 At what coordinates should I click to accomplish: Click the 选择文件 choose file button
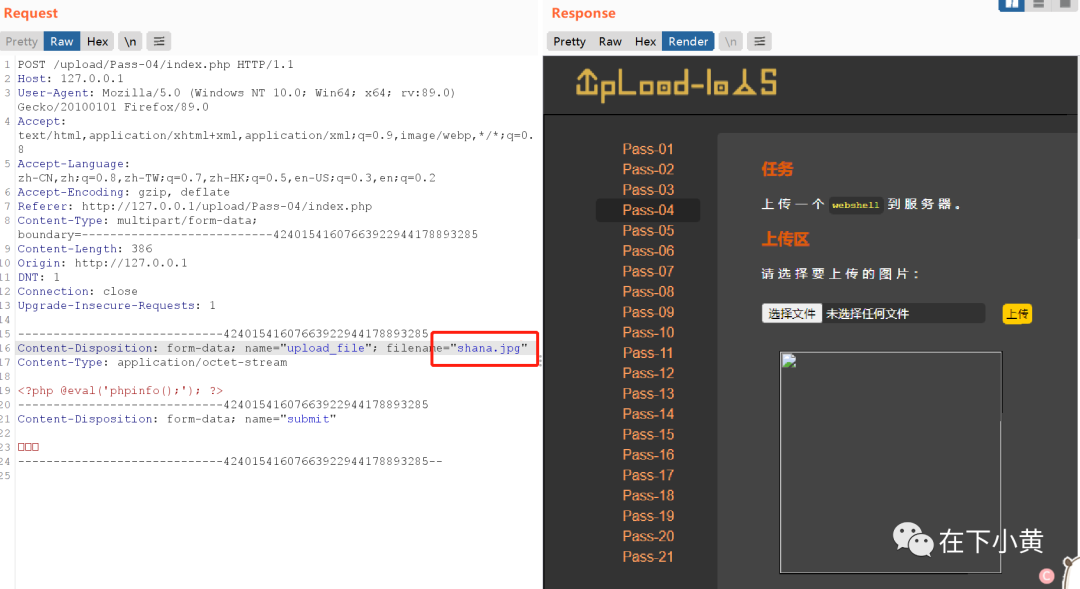[791, 313]
